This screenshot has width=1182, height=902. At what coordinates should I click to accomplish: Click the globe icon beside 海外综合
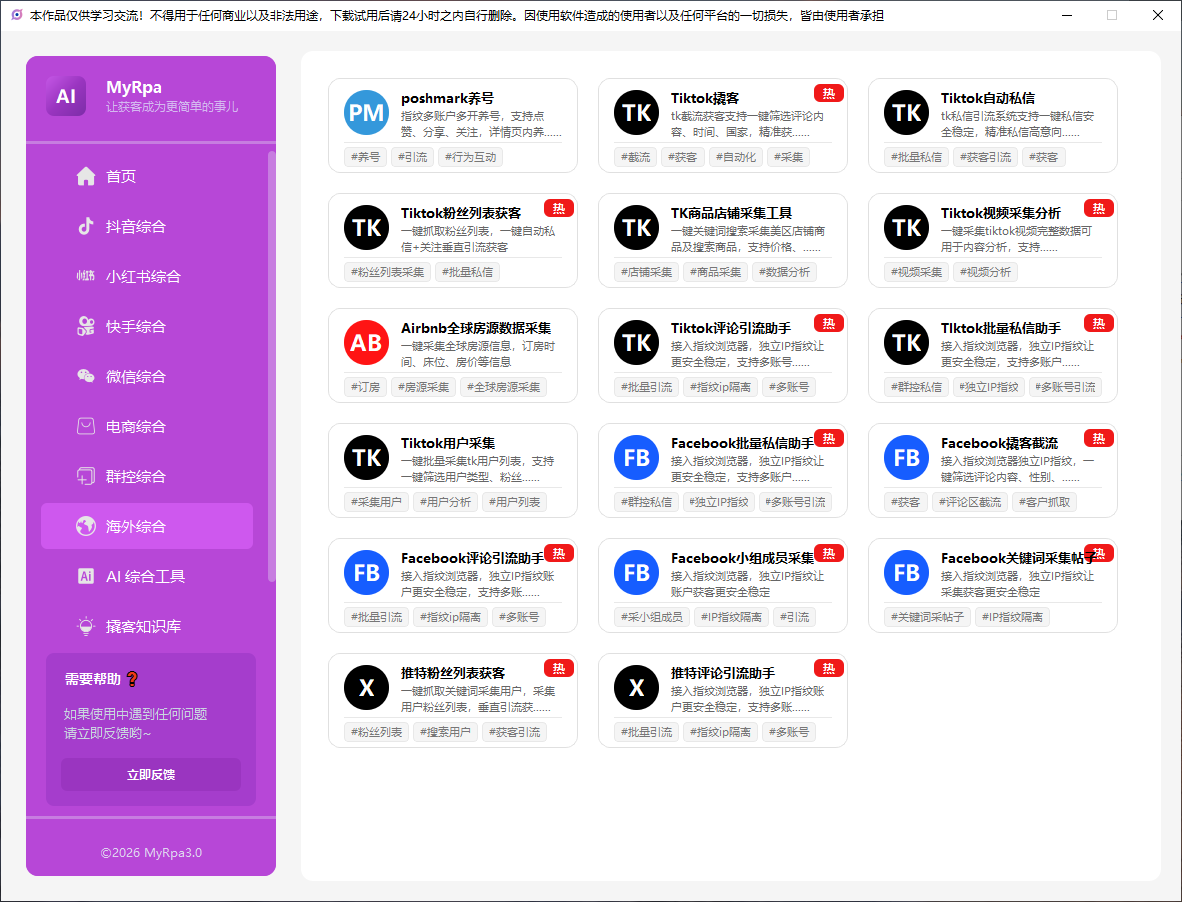(86, 526)
